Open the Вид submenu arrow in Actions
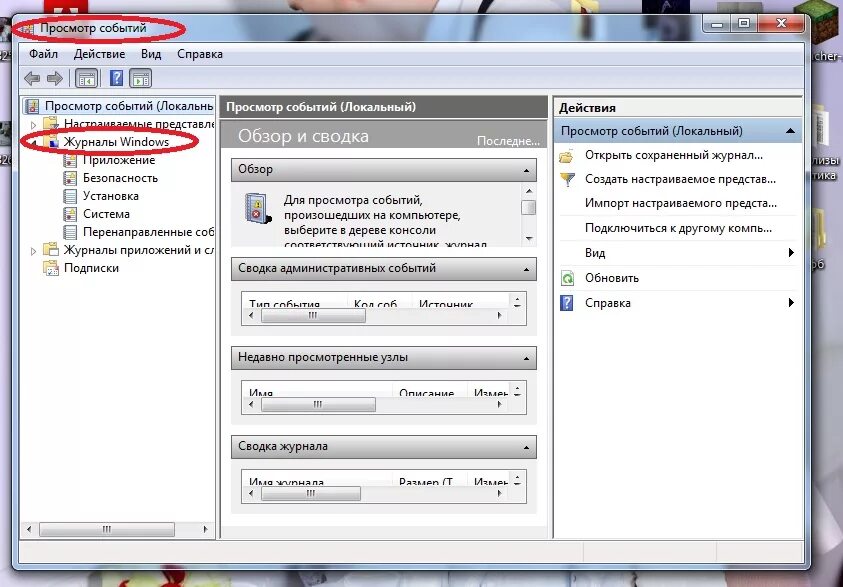This screenshot has width=843, height=587. 791,253
